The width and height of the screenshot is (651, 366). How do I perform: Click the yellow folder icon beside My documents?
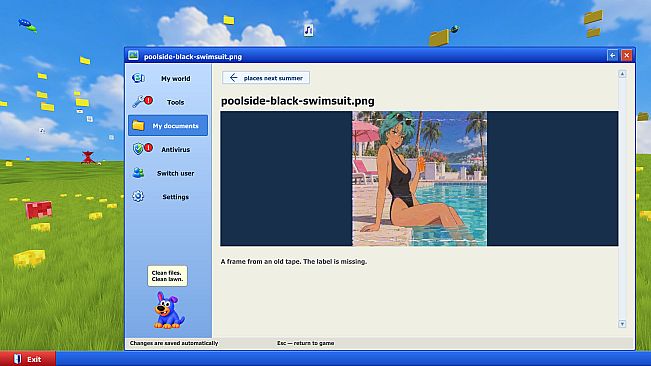tap(138, 125)
